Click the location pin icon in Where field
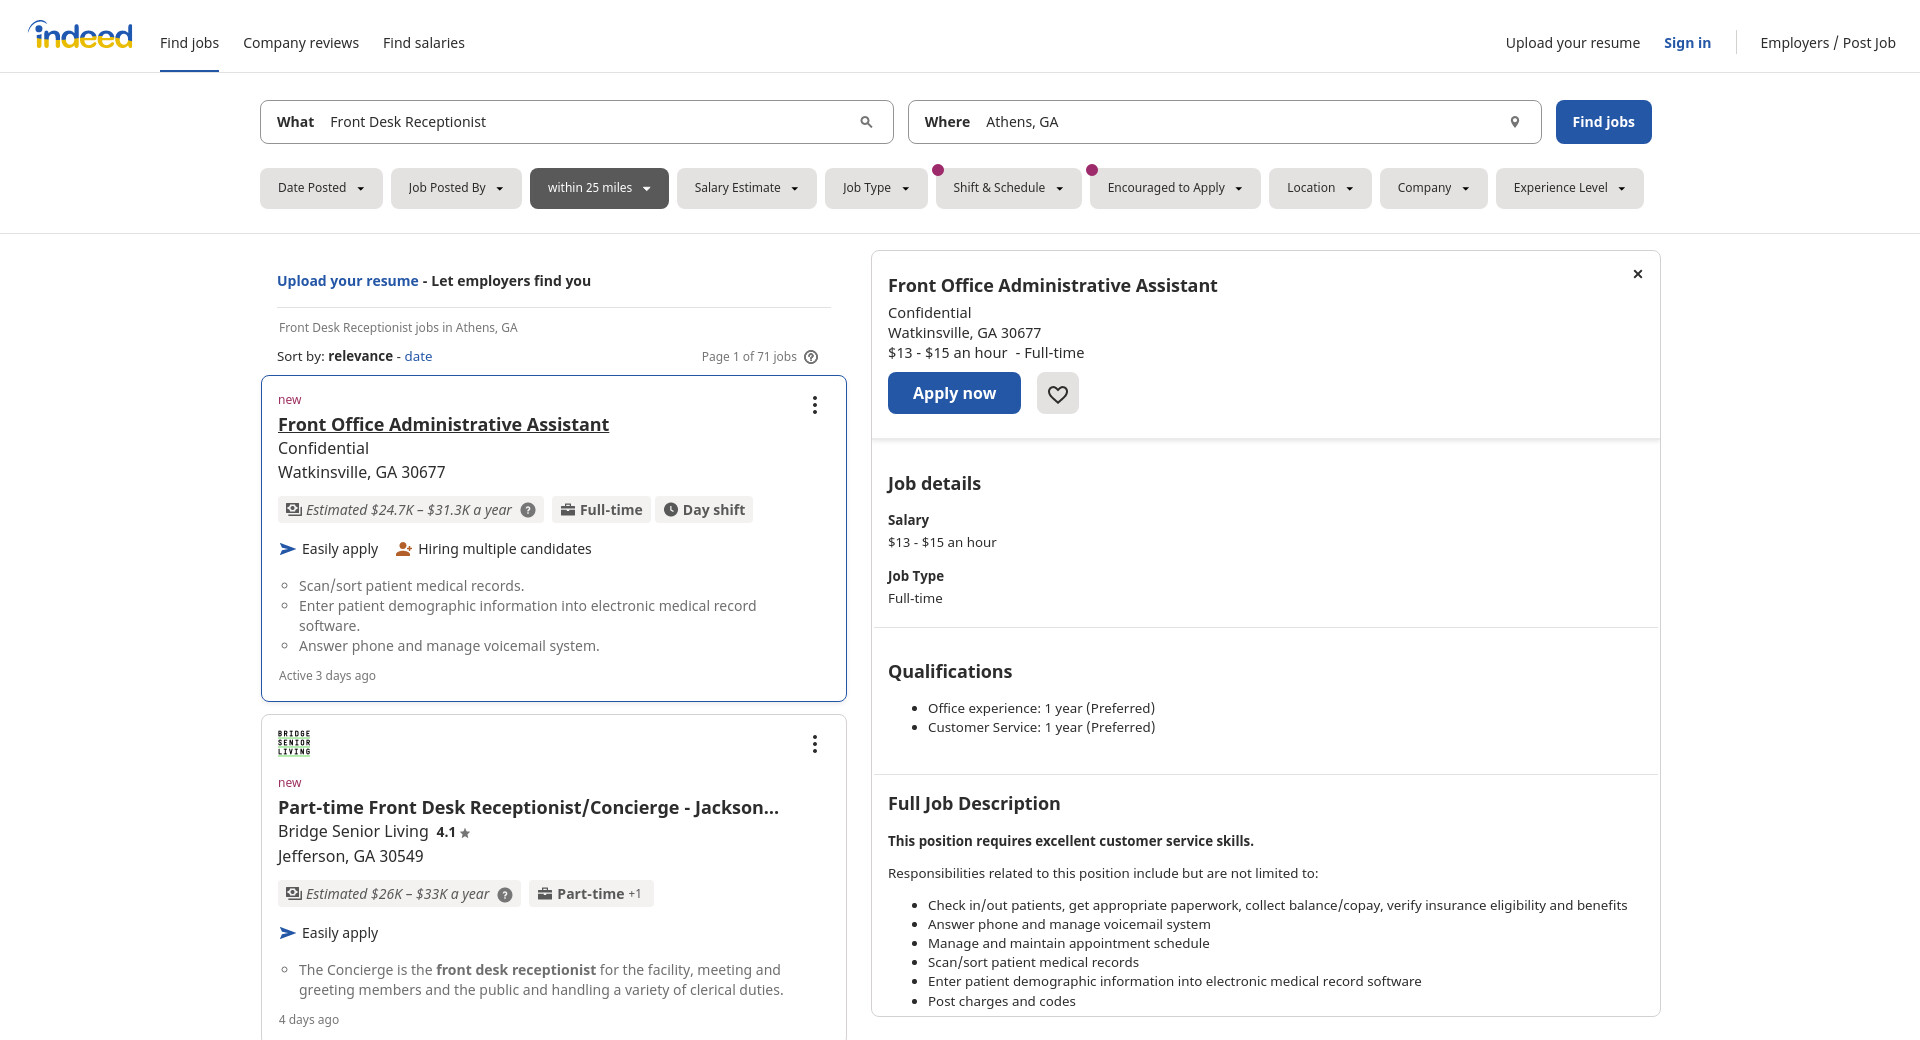This screenshot has width=1920, height=1040. [1514, 122]
